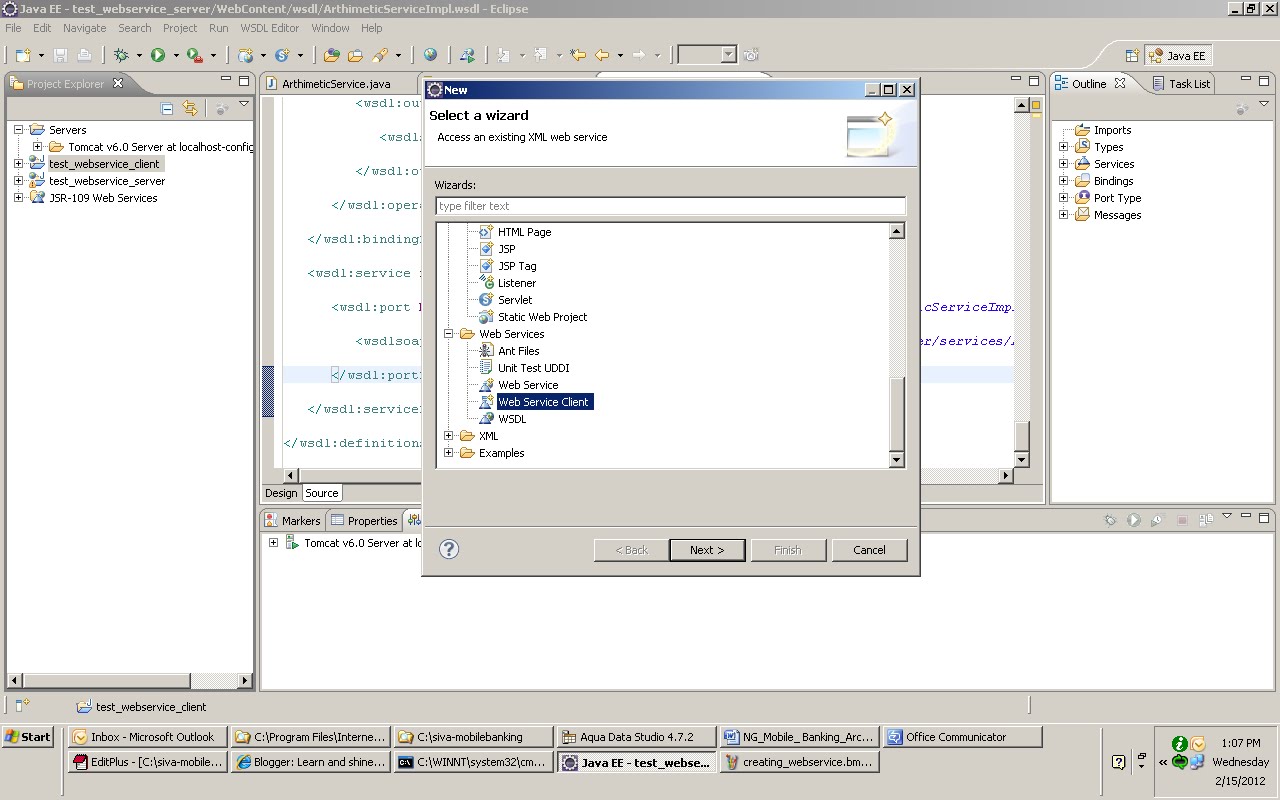The height and width of the screenshot is (800, 1280).
Task: Click the help question mark in the dialog
Action: tap(448, 549)
